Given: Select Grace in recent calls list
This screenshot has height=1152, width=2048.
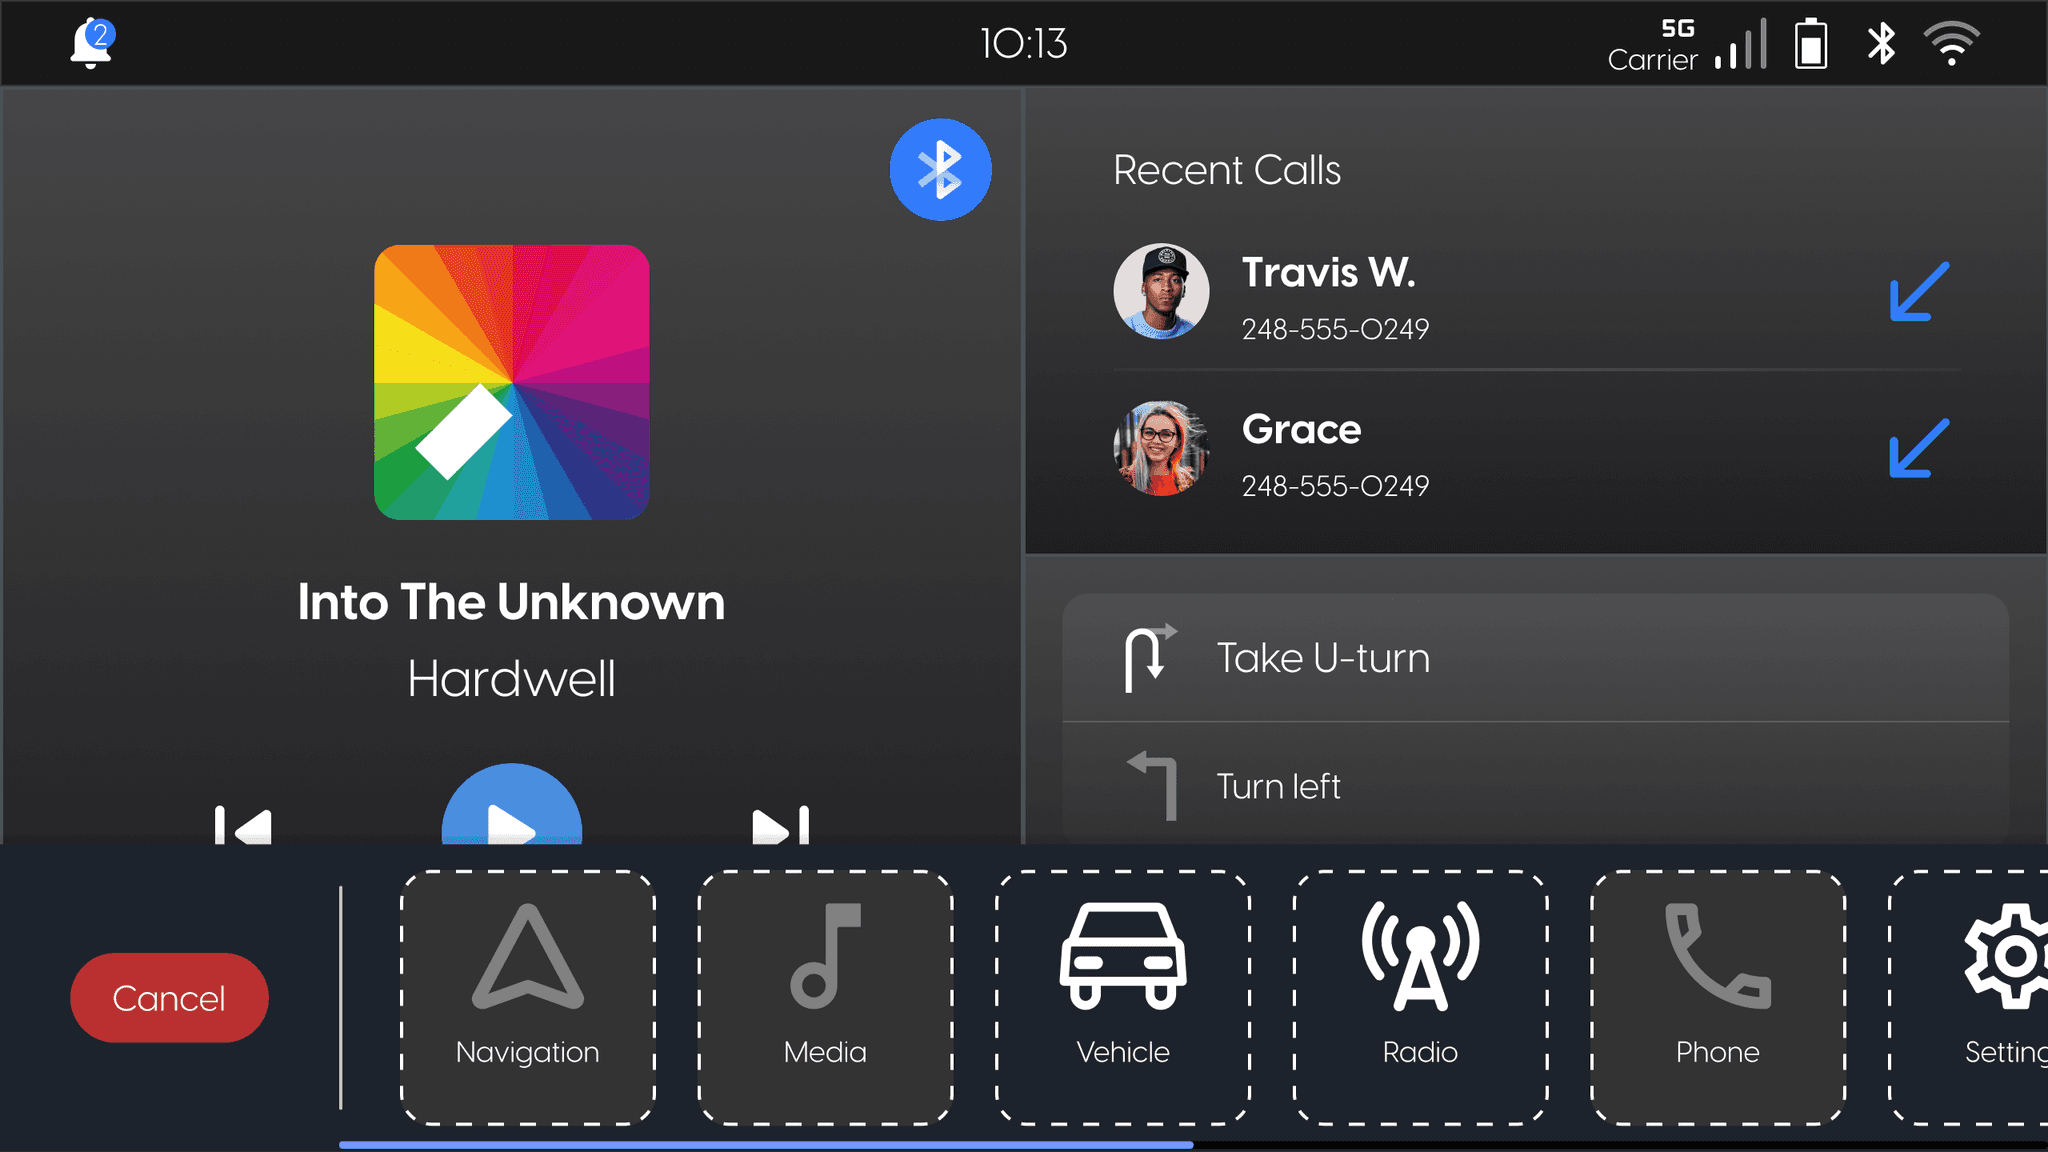Looking at the screenshot, I should (x=1300, y=452).
